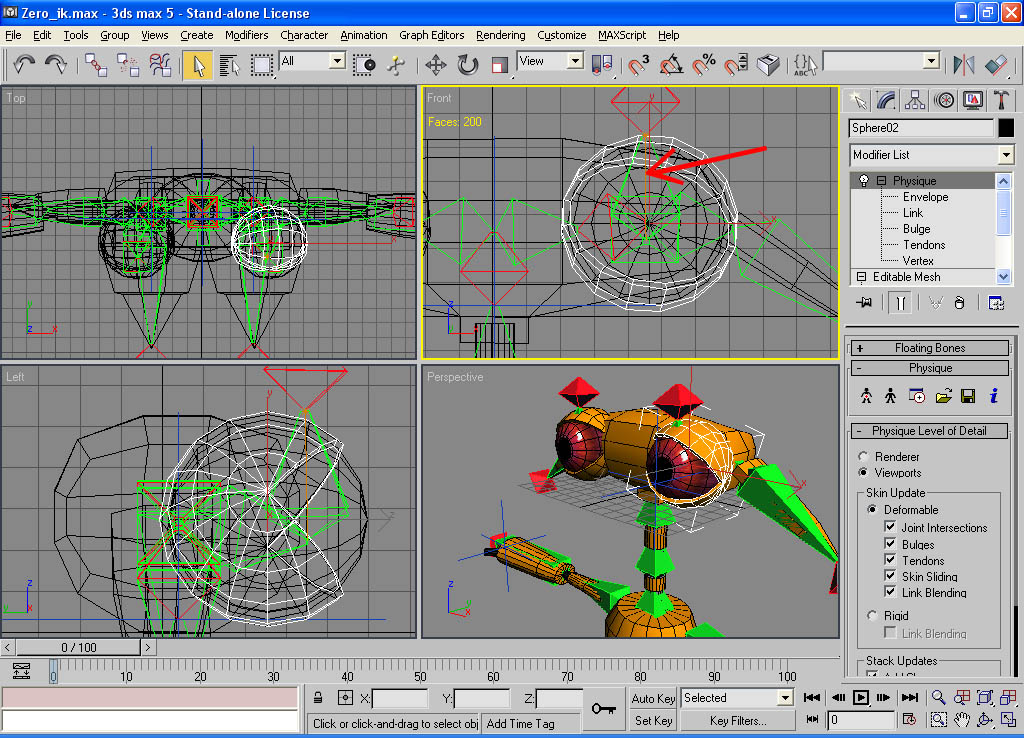Viewport: 1024px width, 738px height.
Task: Click Mirror Selected Objects tool
Action: (x=964, y=65)
